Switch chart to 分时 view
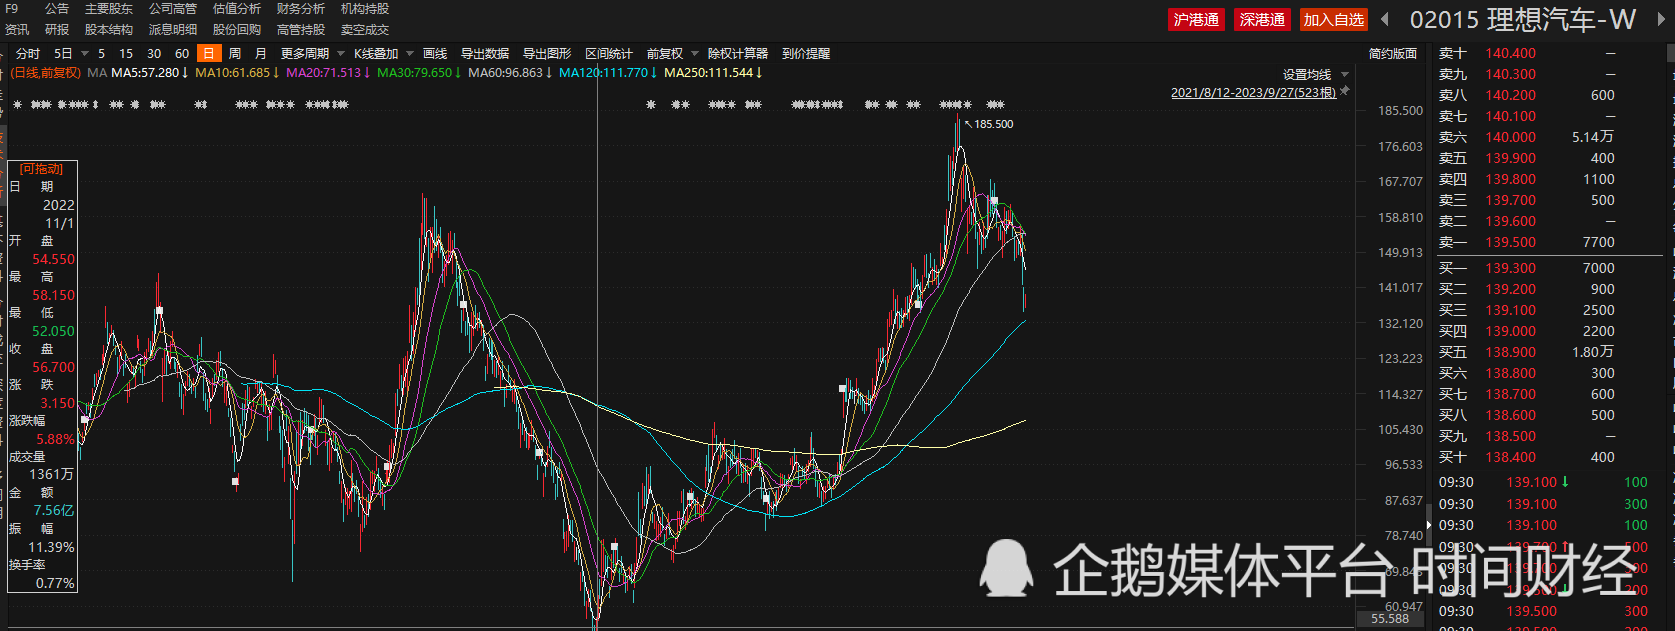The image size is (1675, 631). (28, 54)
